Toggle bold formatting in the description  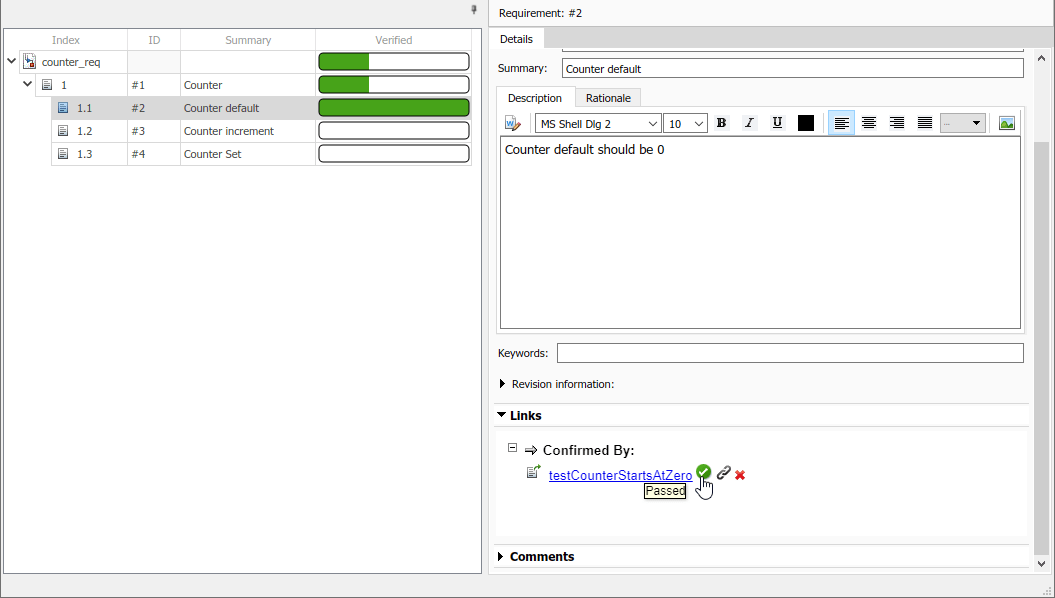tap(721, 122)
